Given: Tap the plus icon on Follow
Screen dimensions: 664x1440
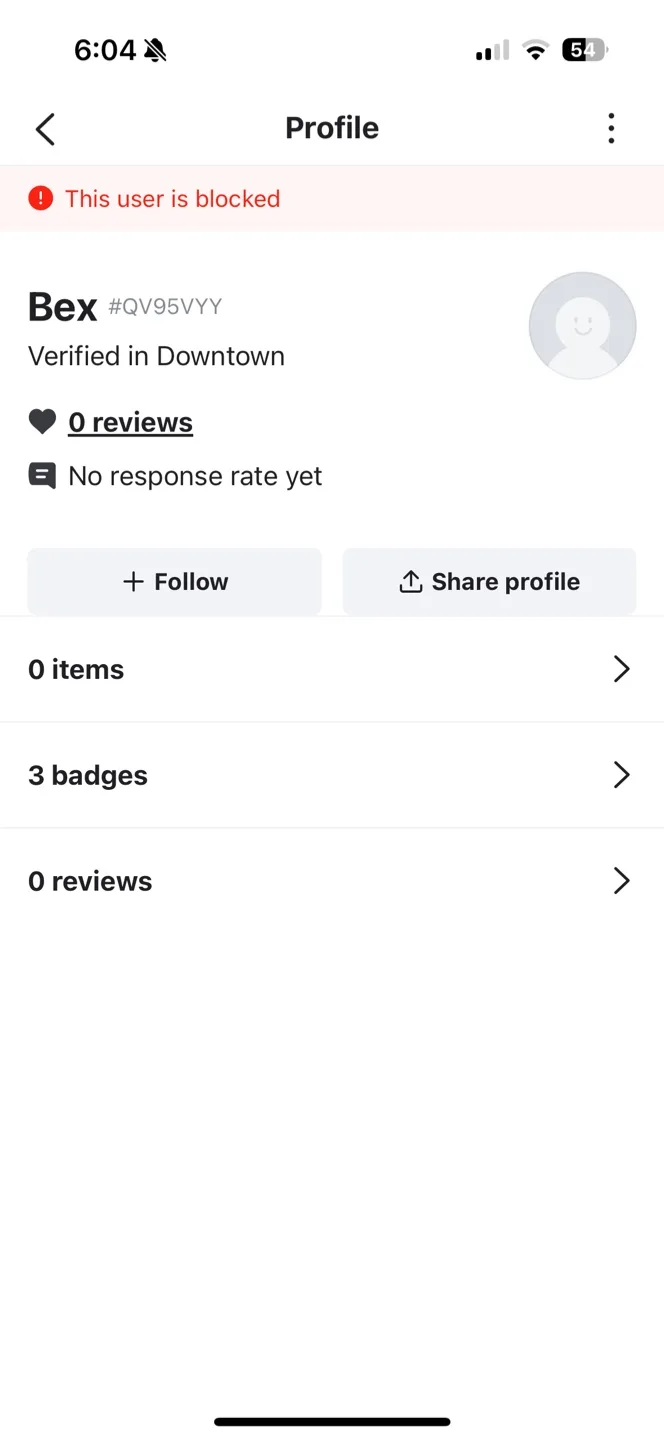Looking at the screenshot, I should click(133, 582).
